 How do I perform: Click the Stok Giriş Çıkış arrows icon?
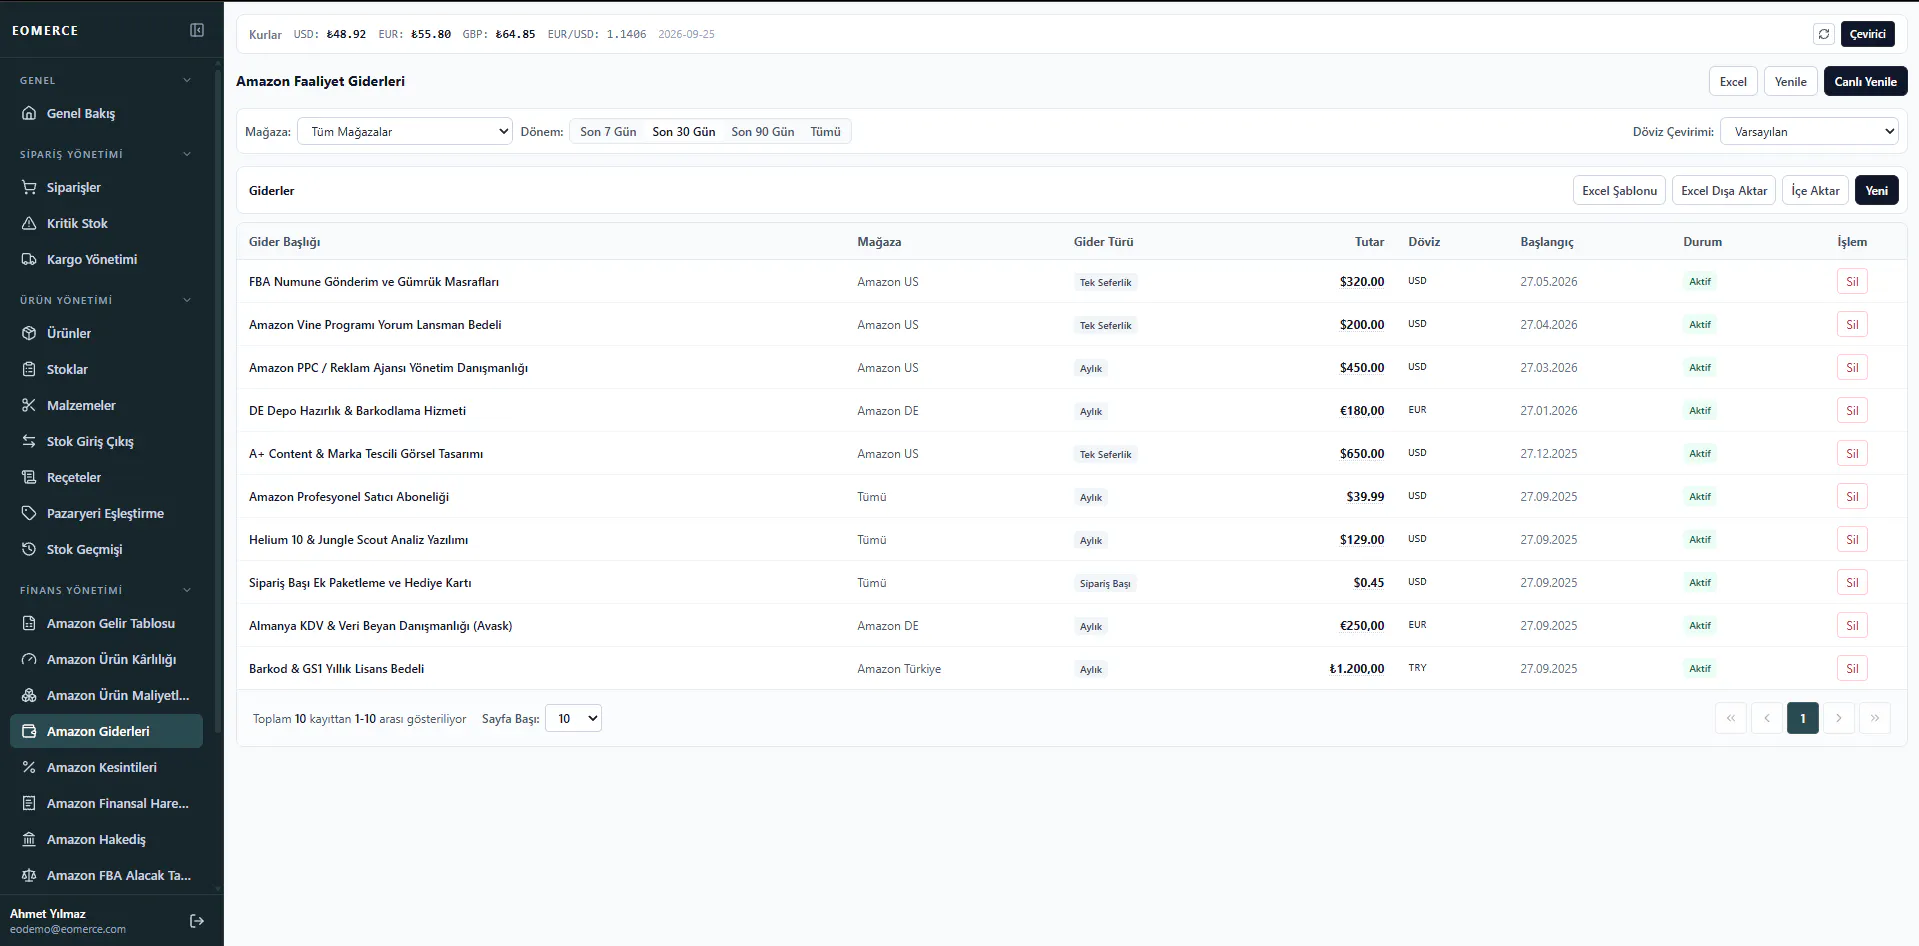pyautogui.click(x=29, y=441)
